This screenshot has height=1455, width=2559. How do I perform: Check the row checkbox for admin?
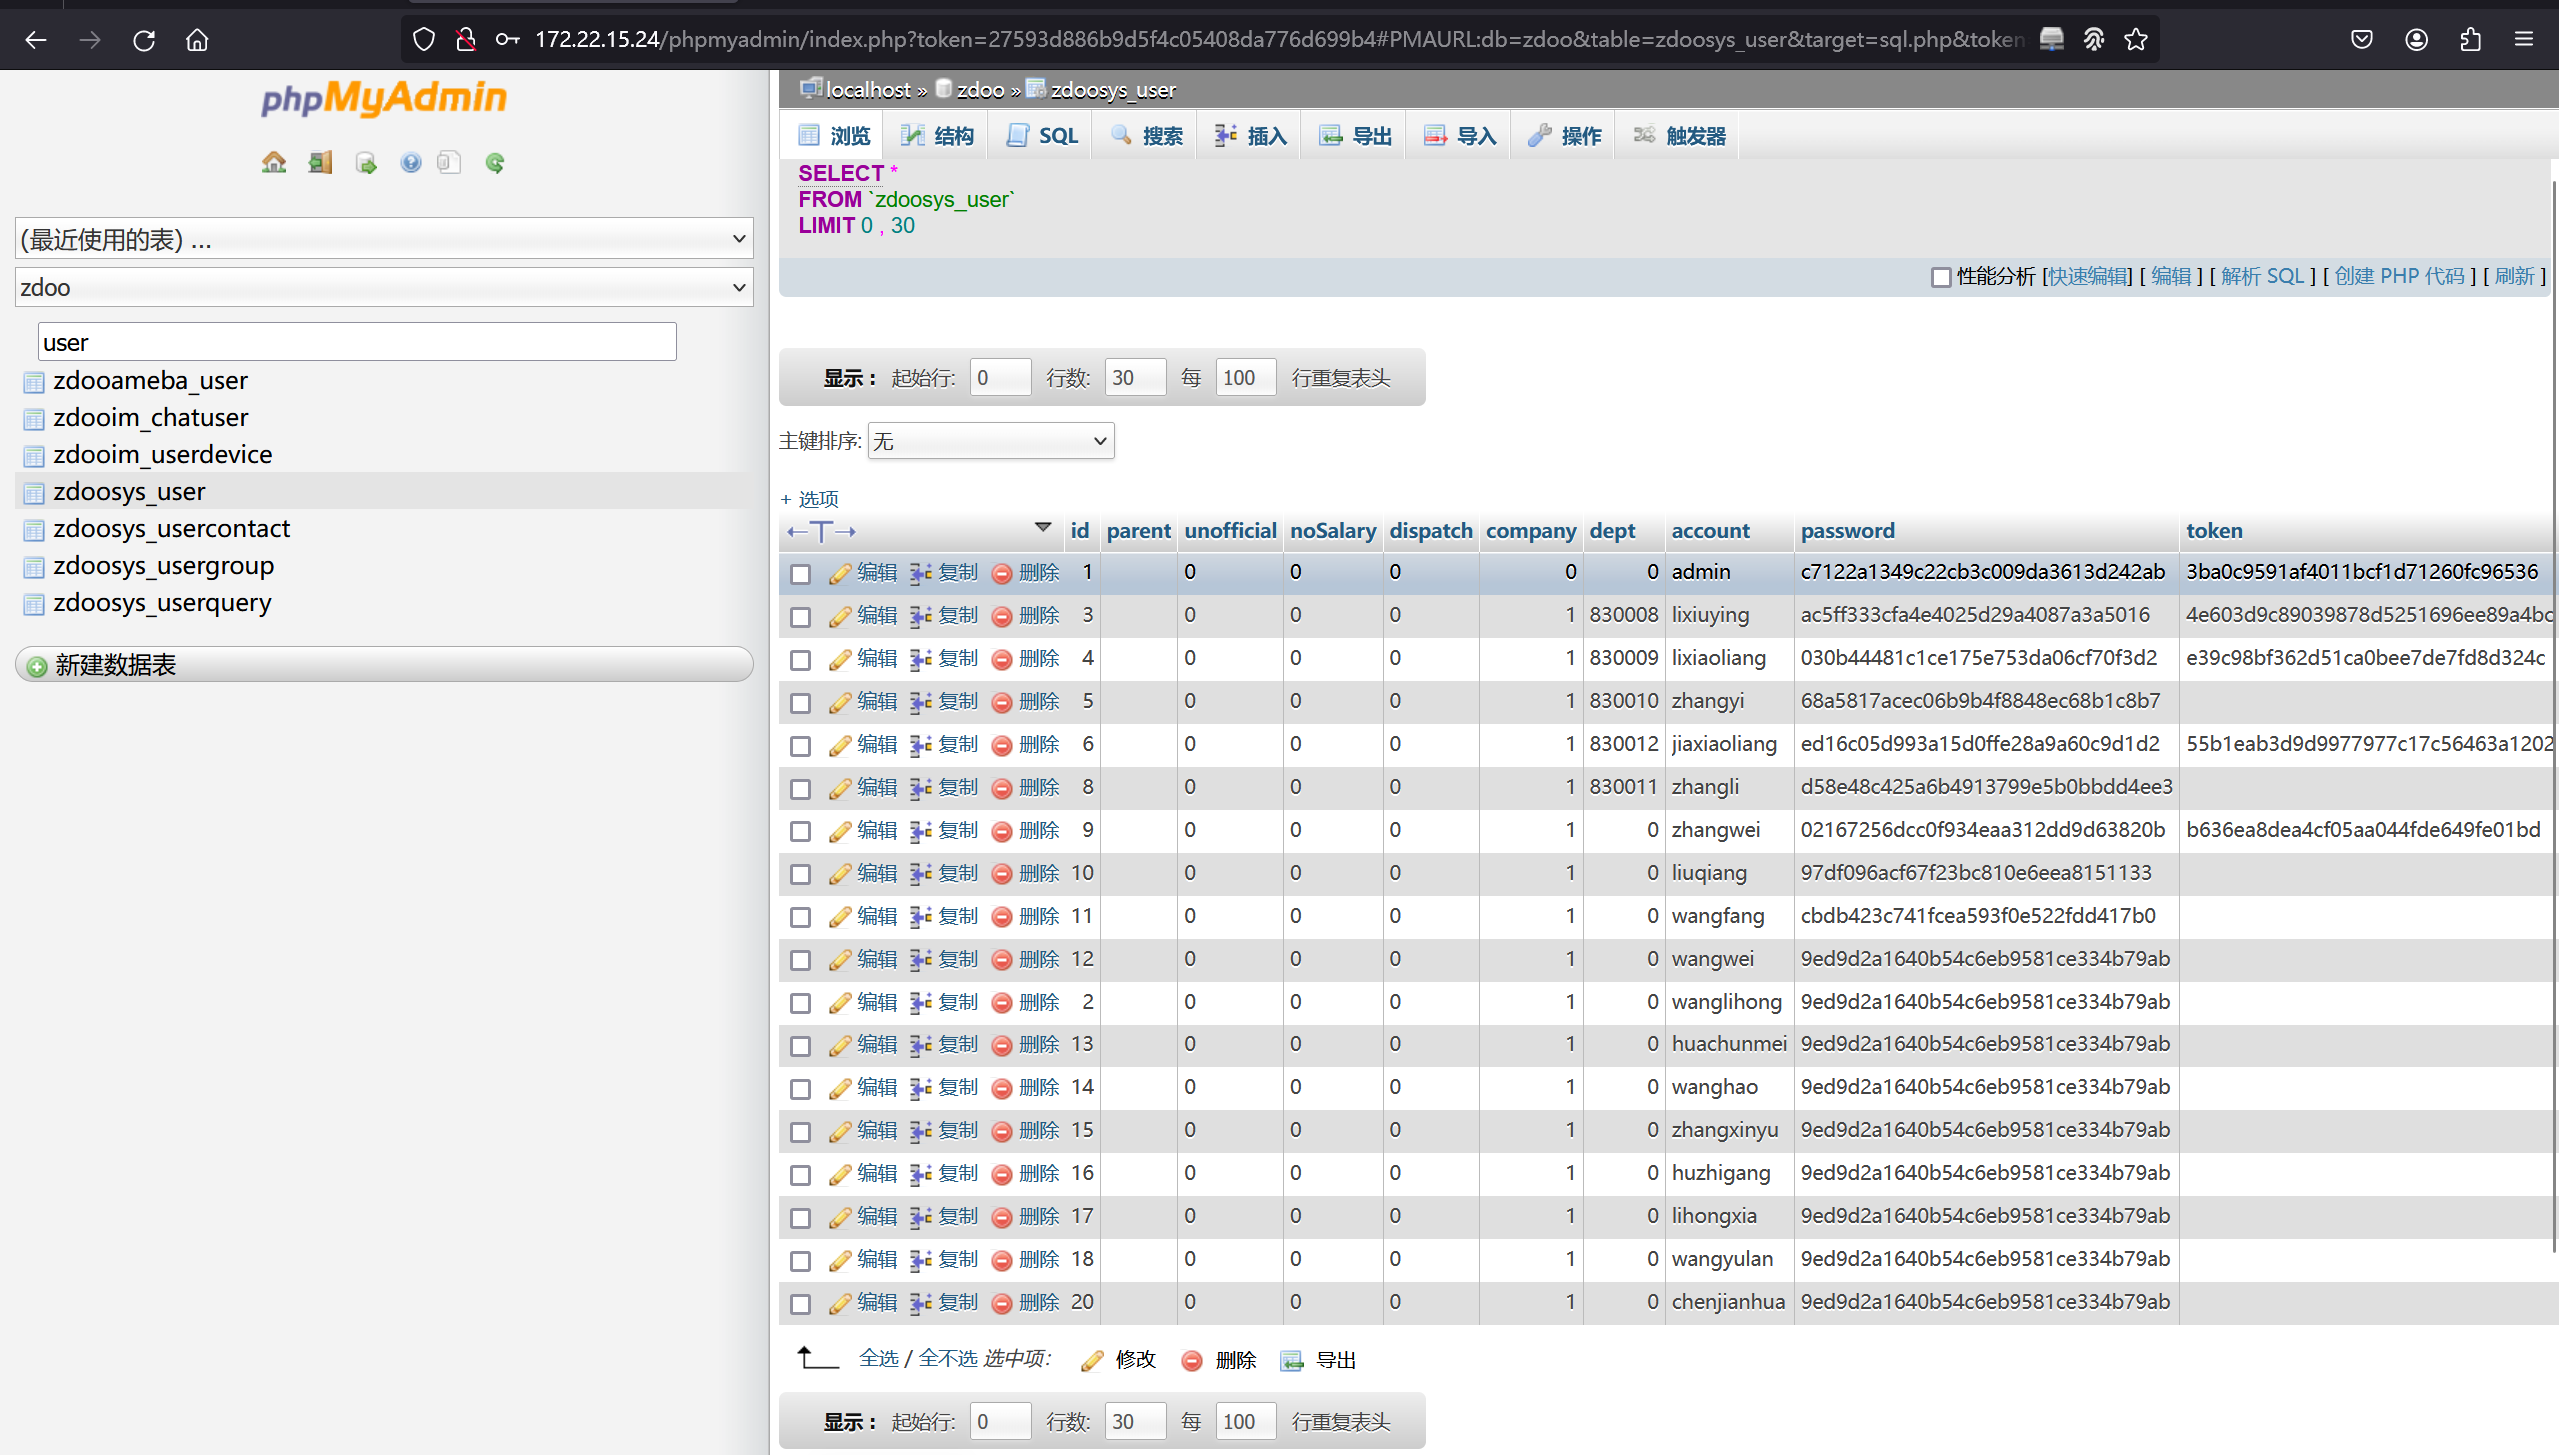[x=800, y=574]
